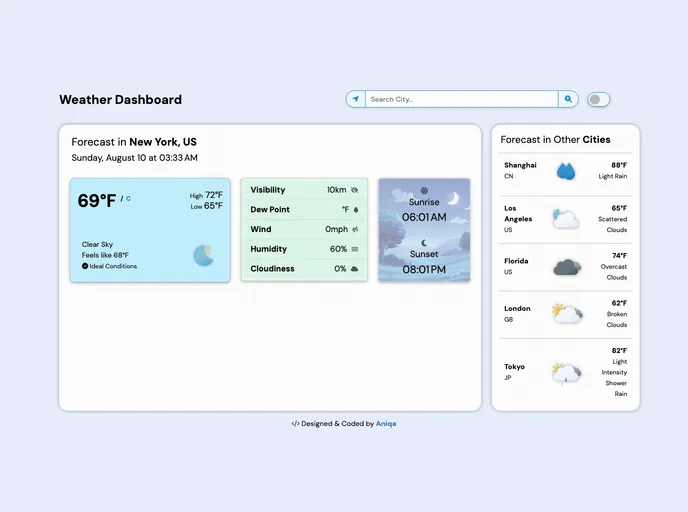The width and height of the screenshot is (688, 512).
Task: Select the Florida city name
Action: [516, 261]
